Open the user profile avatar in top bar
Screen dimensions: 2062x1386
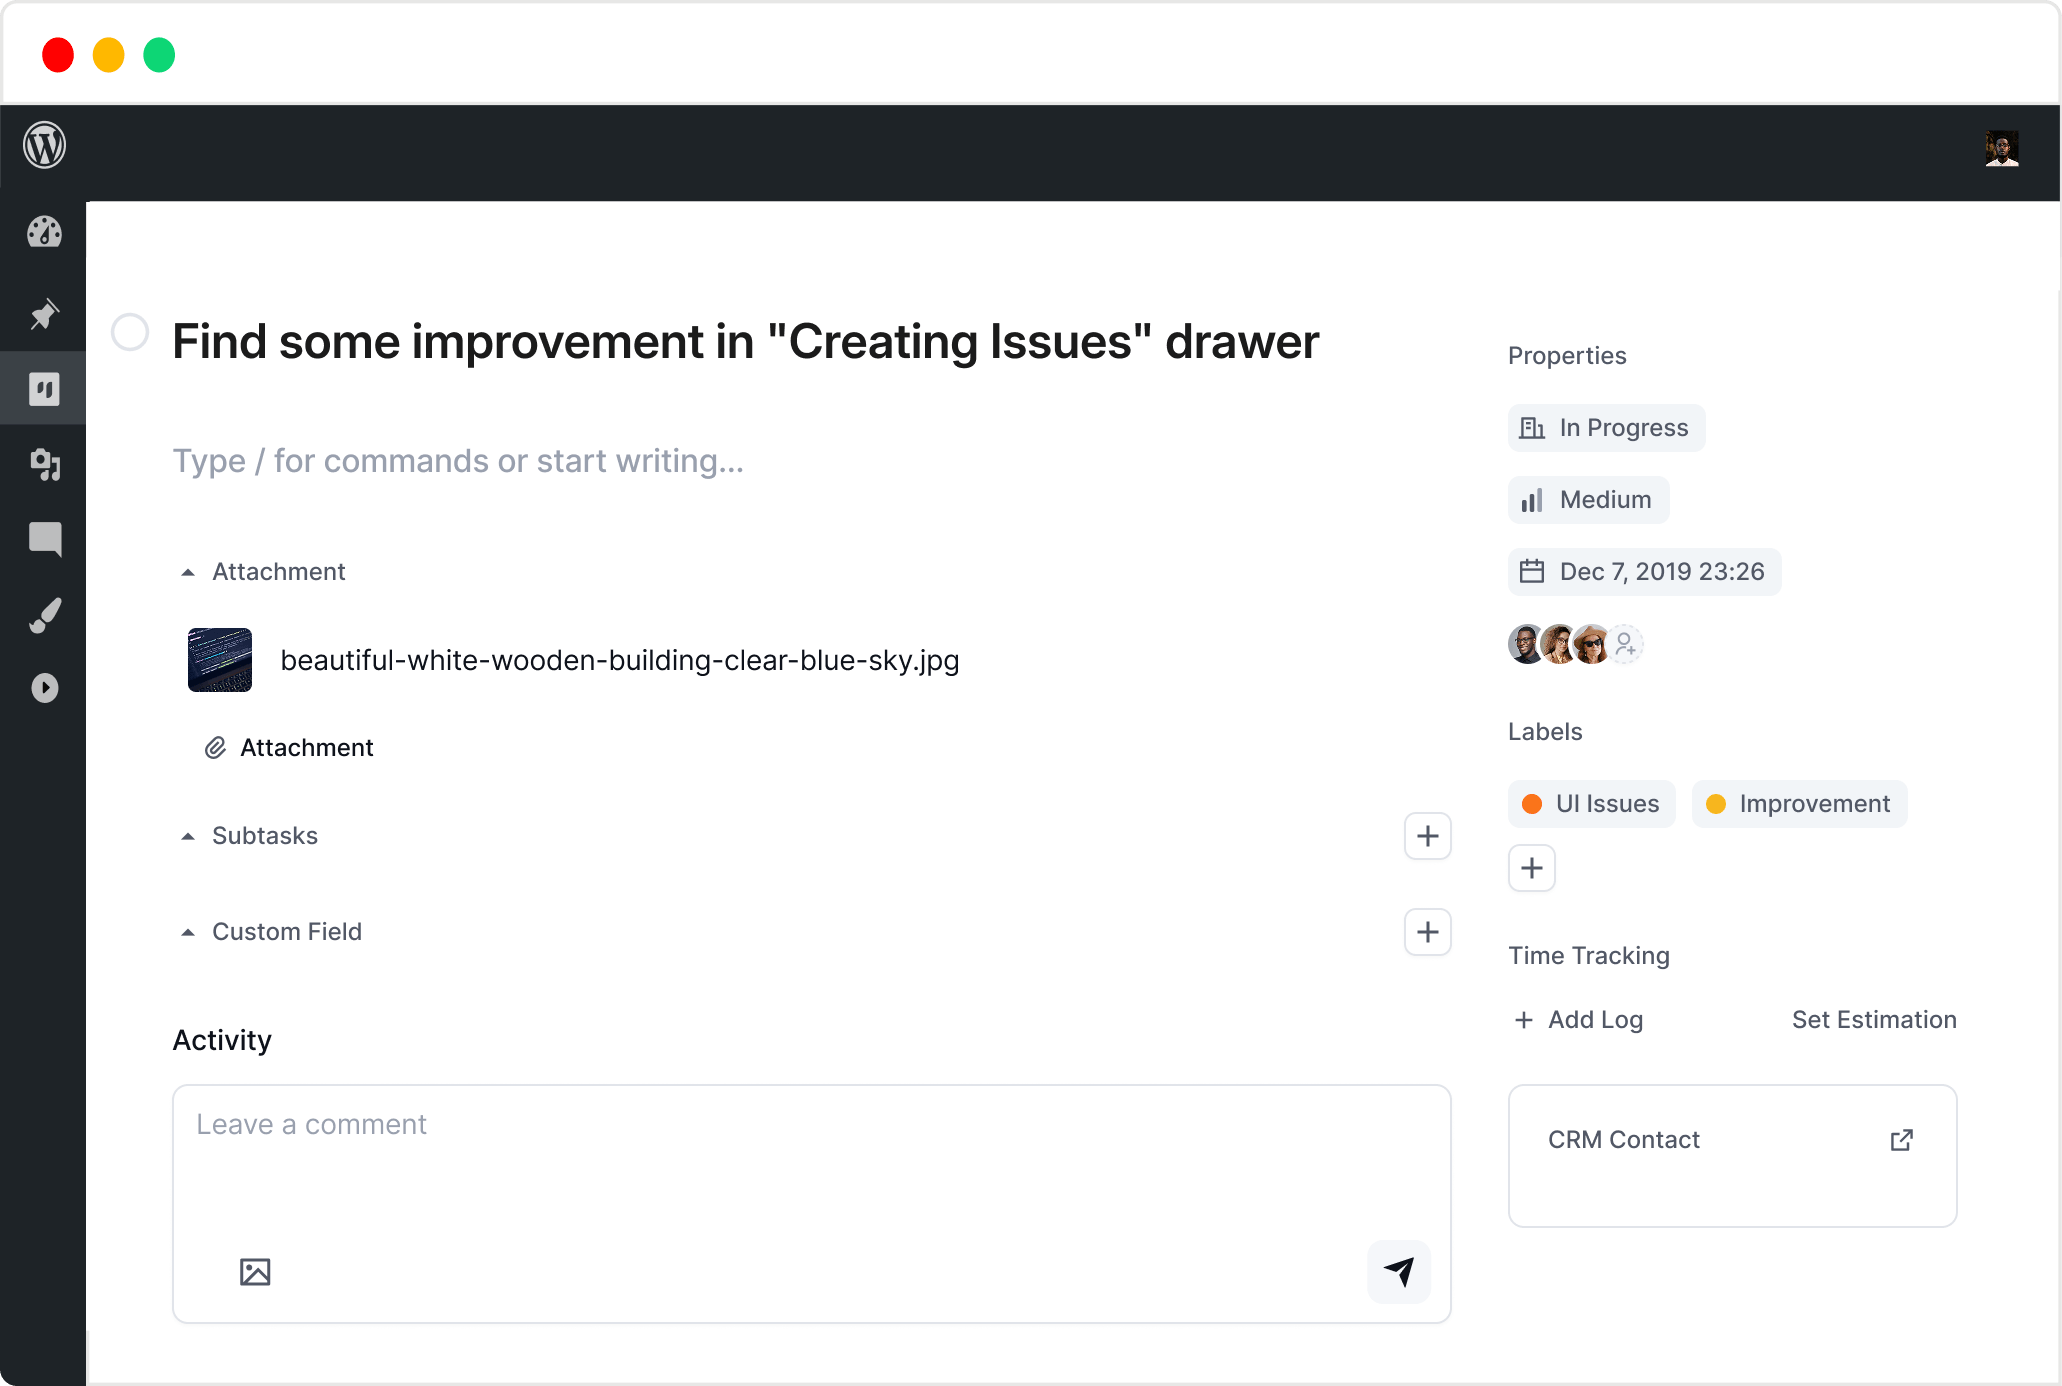(2002, 148)
